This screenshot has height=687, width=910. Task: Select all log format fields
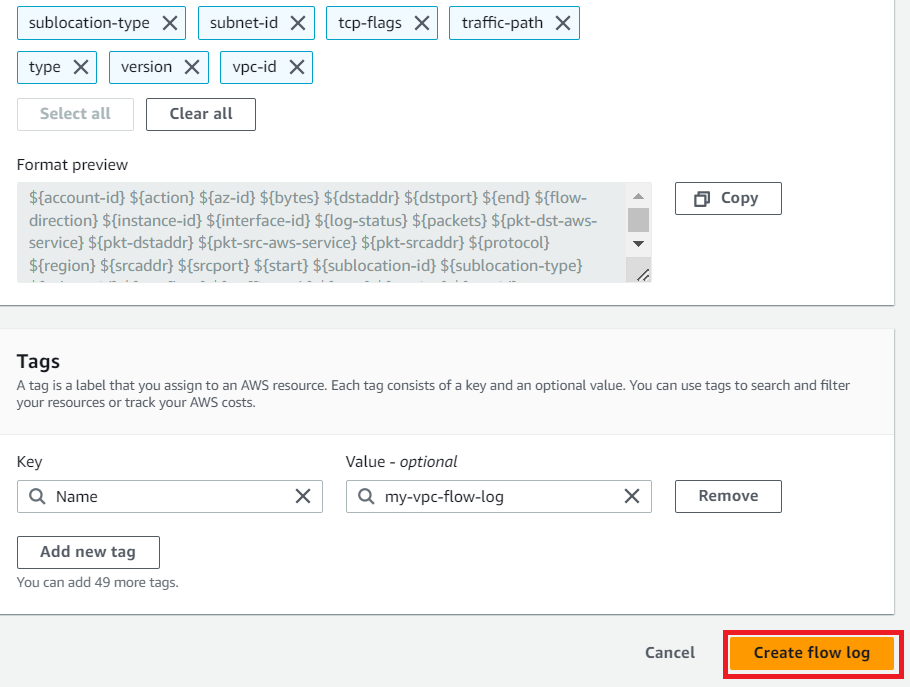pos(74,114)
